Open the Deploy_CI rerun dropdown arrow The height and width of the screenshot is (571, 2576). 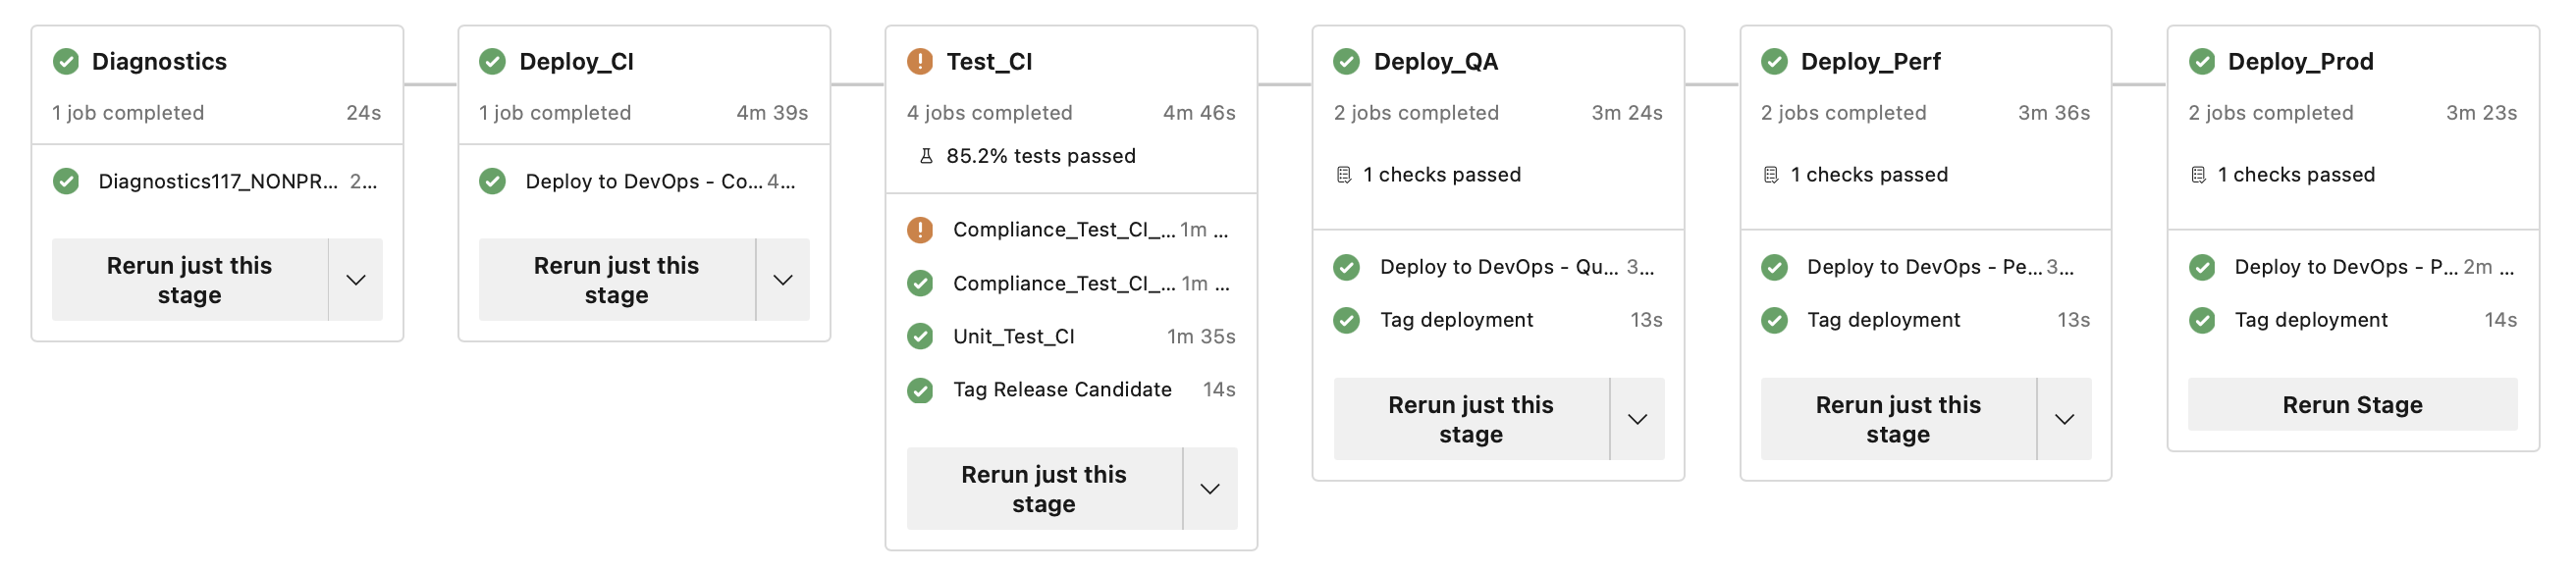tap(783, 280)
